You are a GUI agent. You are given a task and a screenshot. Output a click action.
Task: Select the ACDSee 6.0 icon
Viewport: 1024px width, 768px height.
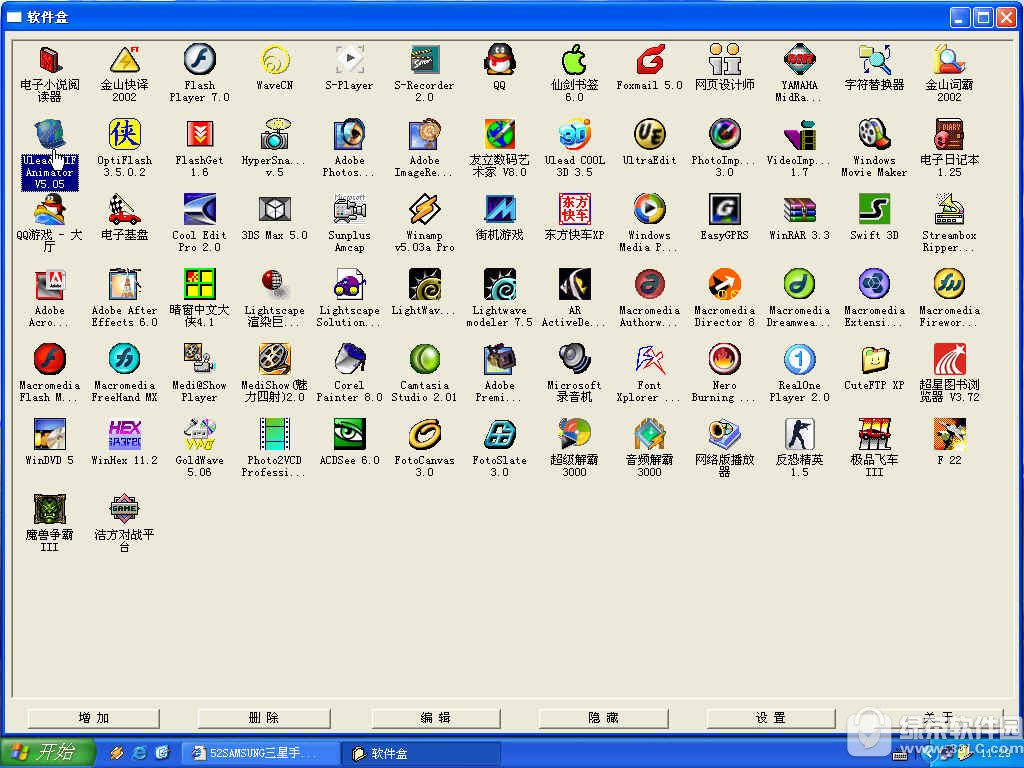349,435
